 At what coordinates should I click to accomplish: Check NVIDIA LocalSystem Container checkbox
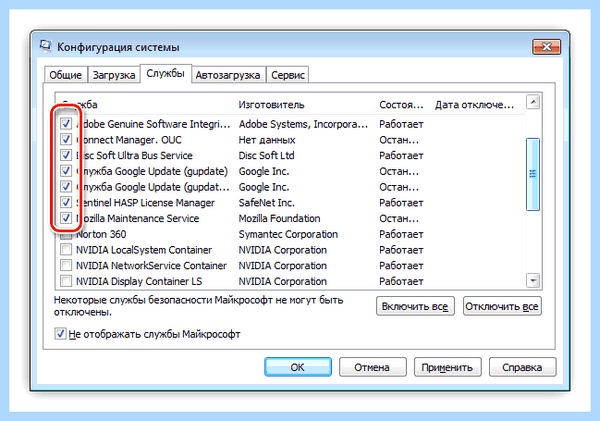[x=66, y=250]
